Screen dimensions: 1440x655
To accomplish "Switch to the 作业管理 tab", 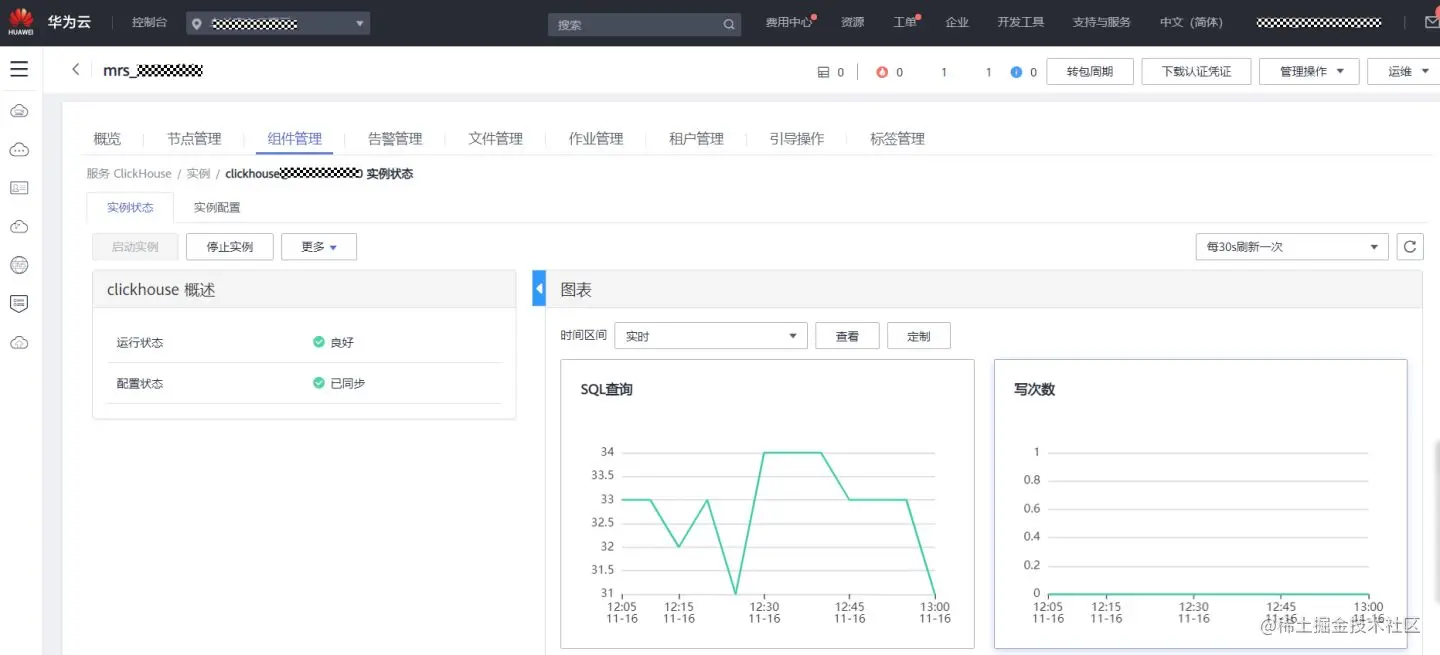I will click(x=596, y=139).
